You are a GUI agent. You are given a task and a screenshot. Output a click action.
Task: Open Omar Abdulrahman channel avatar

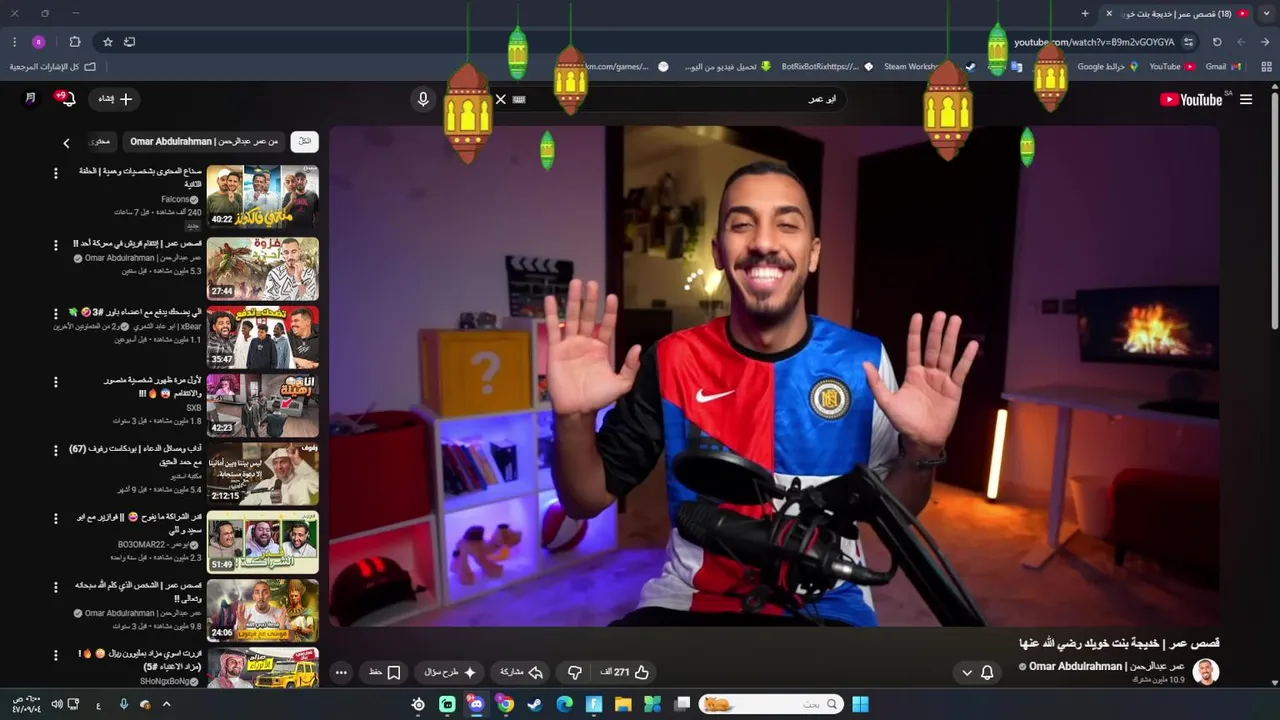click(x=1206, y=672)
